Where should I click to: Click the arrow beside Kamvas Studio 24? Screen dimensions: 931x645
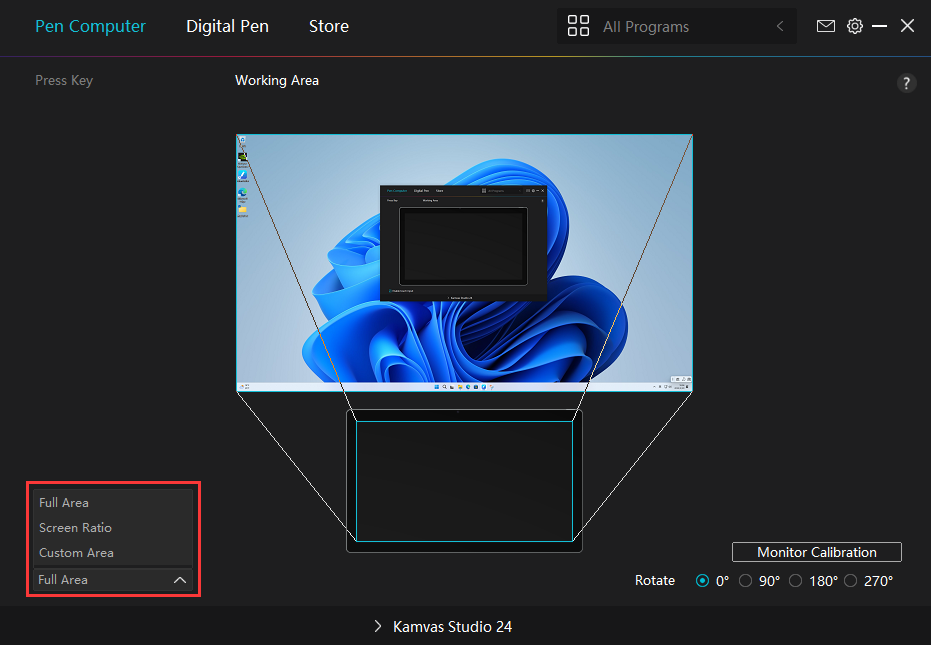tap(378, 626)
